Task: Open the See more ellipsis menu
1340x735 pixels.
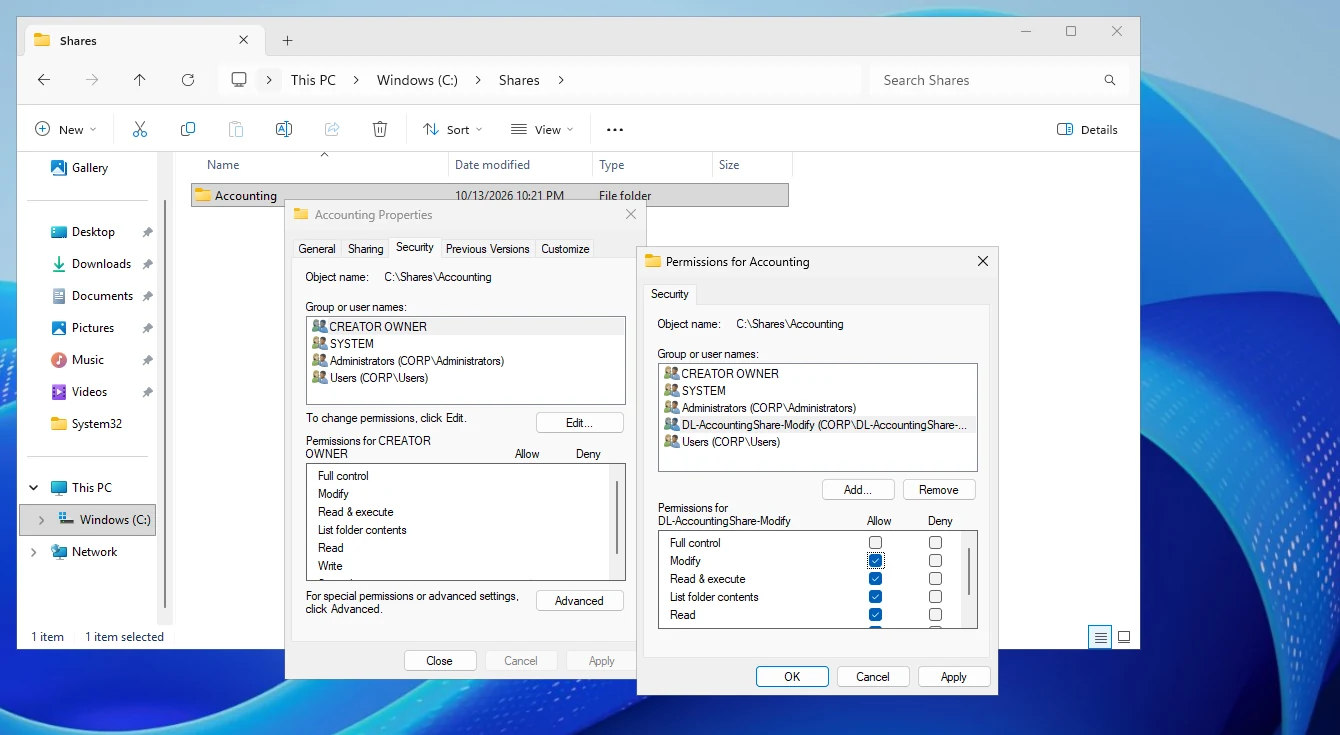Action: (615, 129)
